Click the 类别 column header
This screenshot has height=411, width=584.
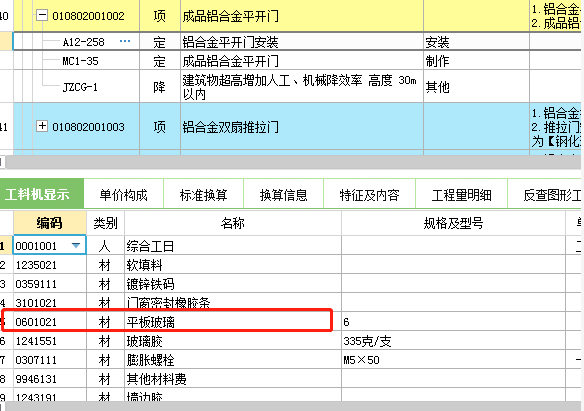click(105, 223)
